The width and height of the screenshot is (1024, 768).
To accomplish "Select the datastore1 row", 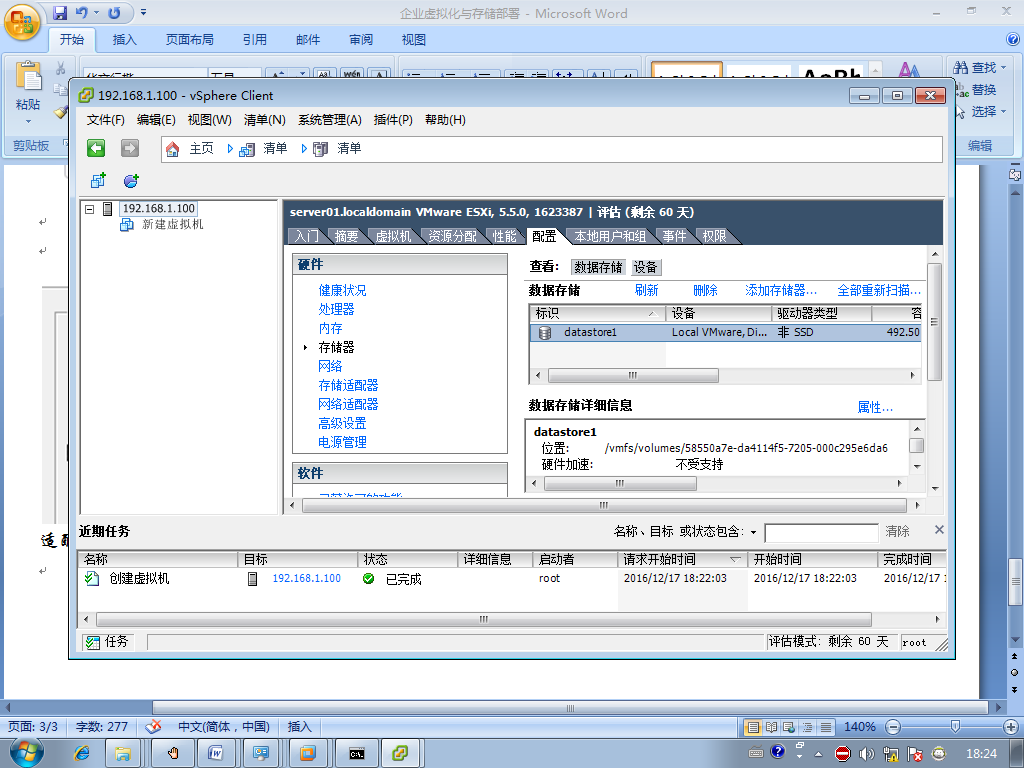I will pyautogui.click(x=726, y=332).
